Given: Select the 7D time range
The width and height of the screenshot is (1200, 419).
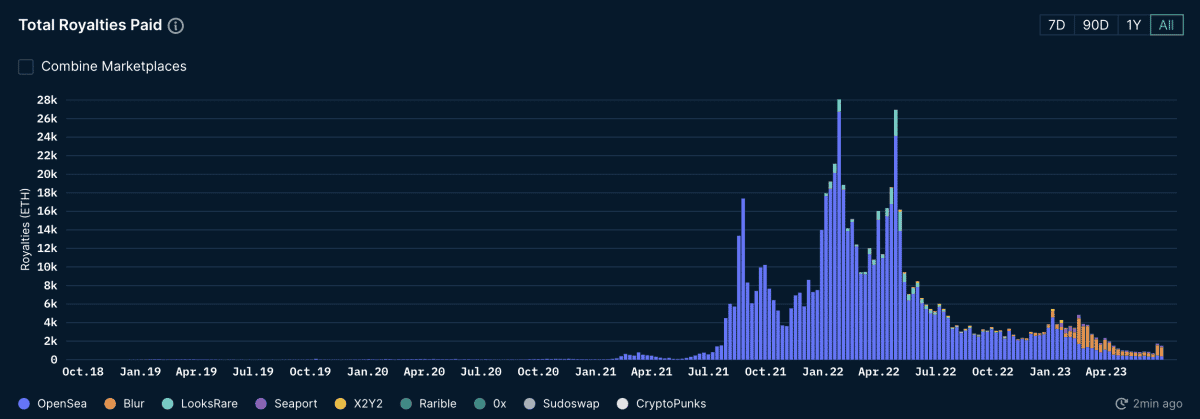Looking at the screenshot, I should coord(1056,25).
